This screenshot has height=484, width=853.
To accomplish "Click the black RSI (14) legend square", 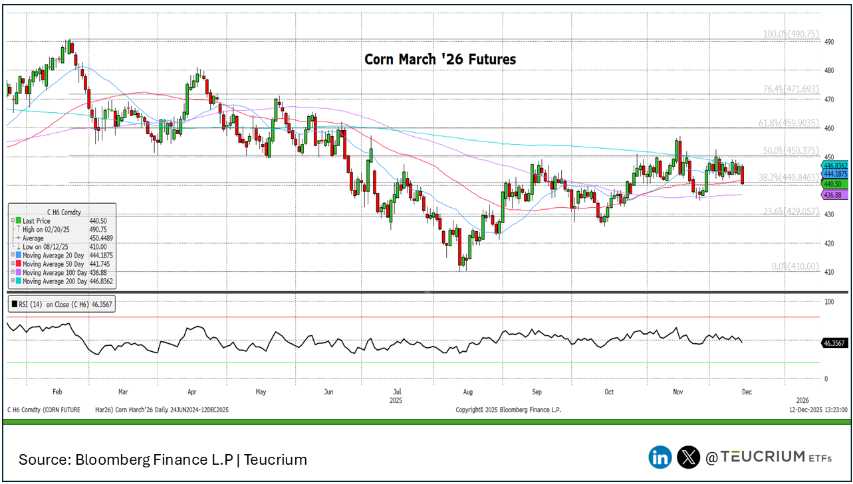I will [x=10, y=302].
